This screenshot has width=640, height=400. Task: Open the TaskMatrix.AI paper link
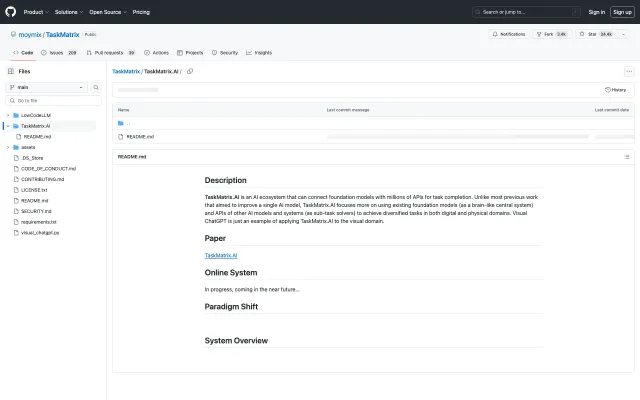tap(221, 256)
